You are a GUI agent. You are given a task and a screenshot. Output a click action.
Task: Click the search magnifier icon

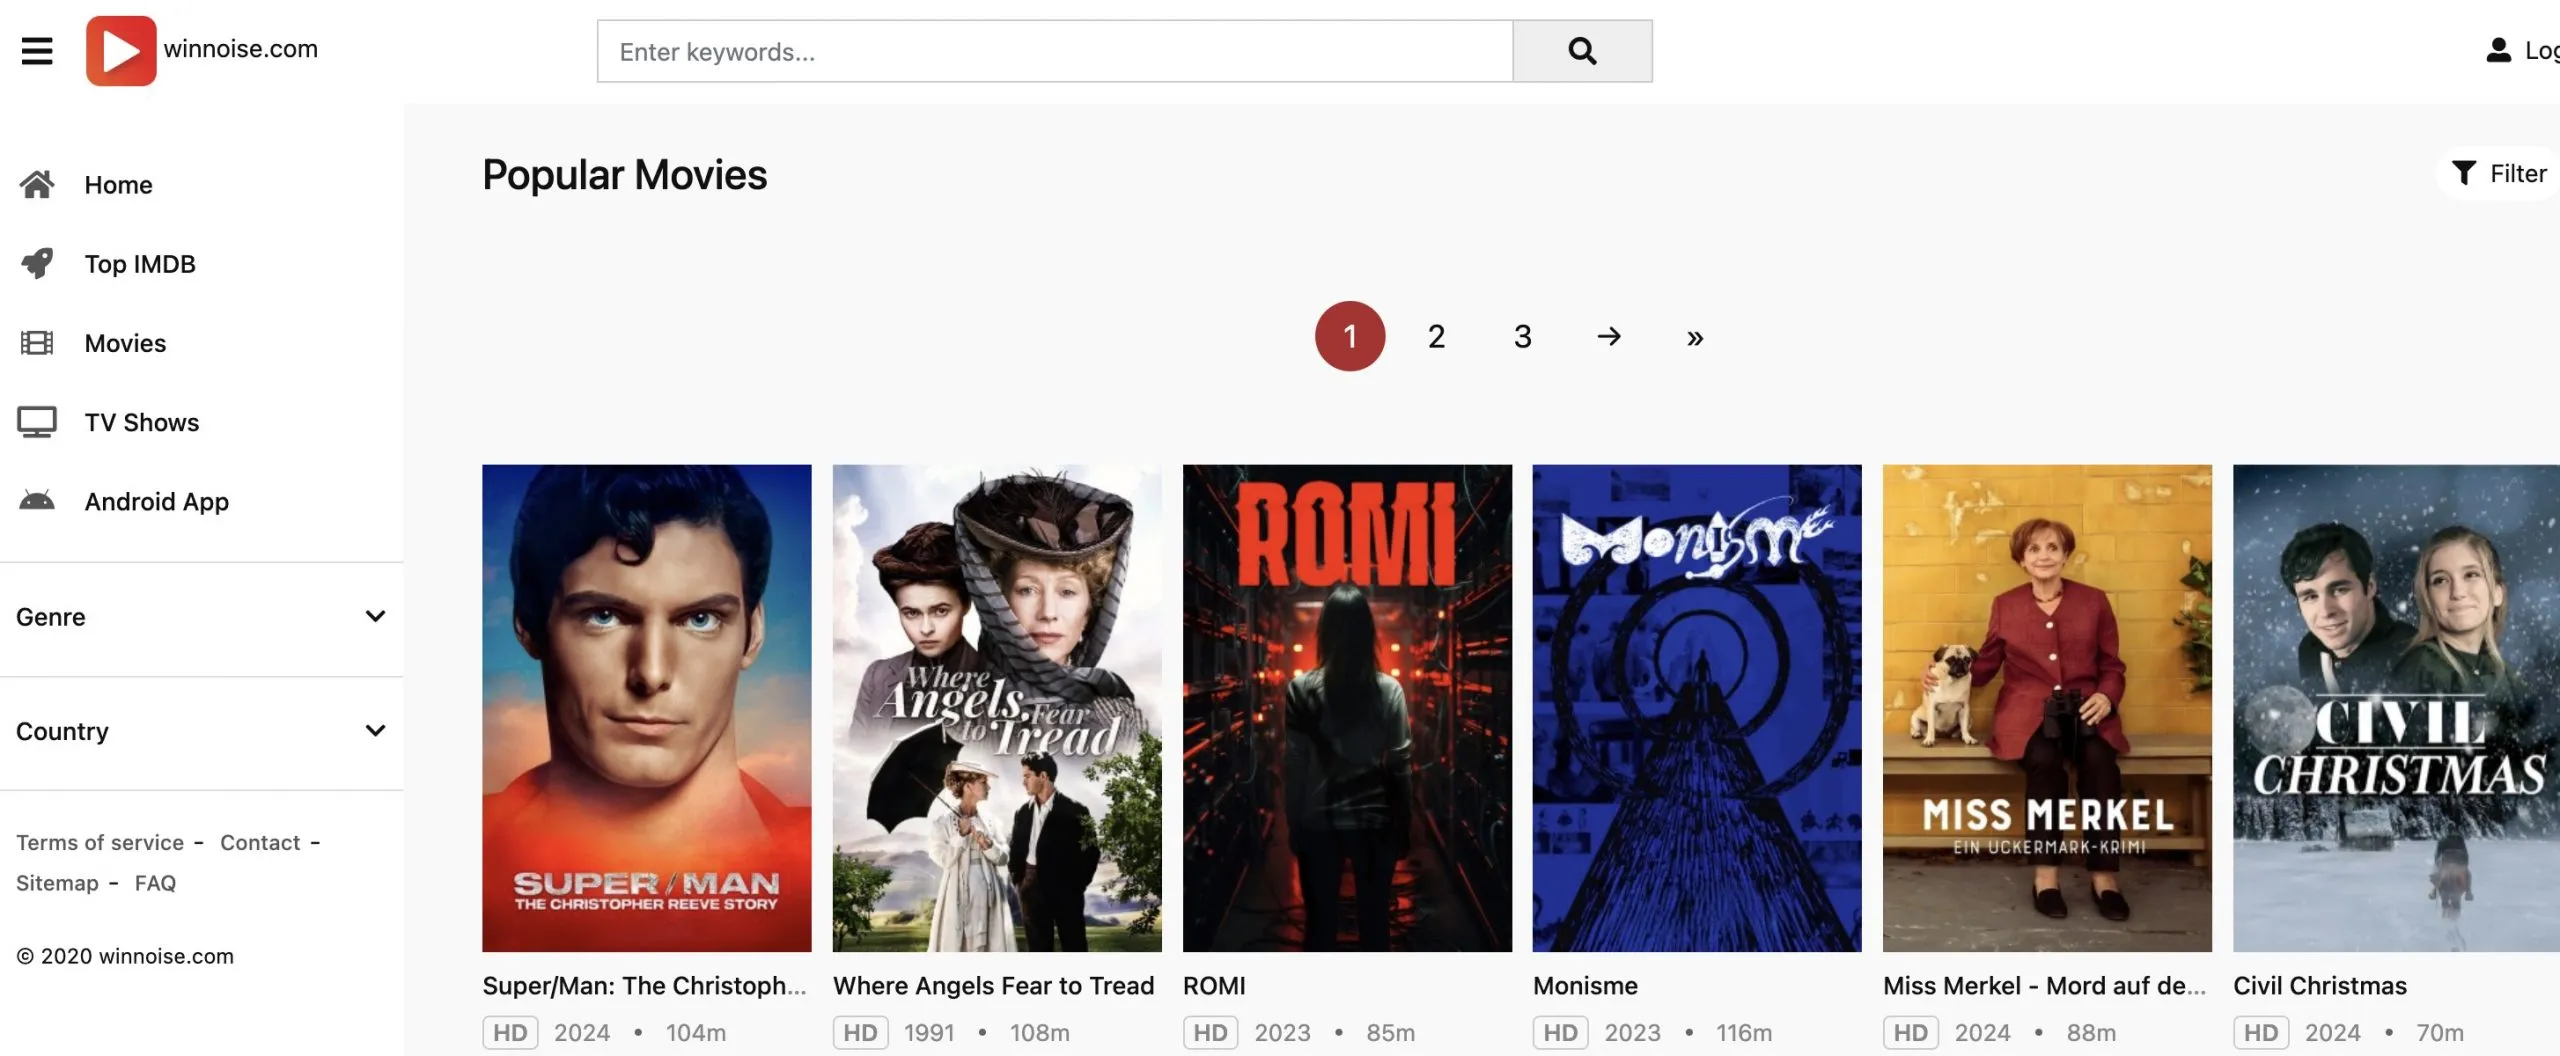1582,50
